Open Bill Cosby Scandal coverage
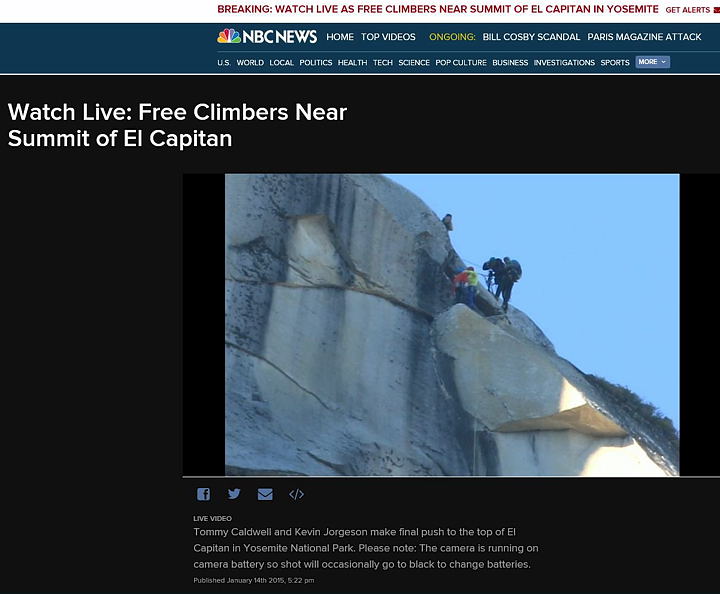Viewport: 720px width, 594px height. [x=531, y=37]
